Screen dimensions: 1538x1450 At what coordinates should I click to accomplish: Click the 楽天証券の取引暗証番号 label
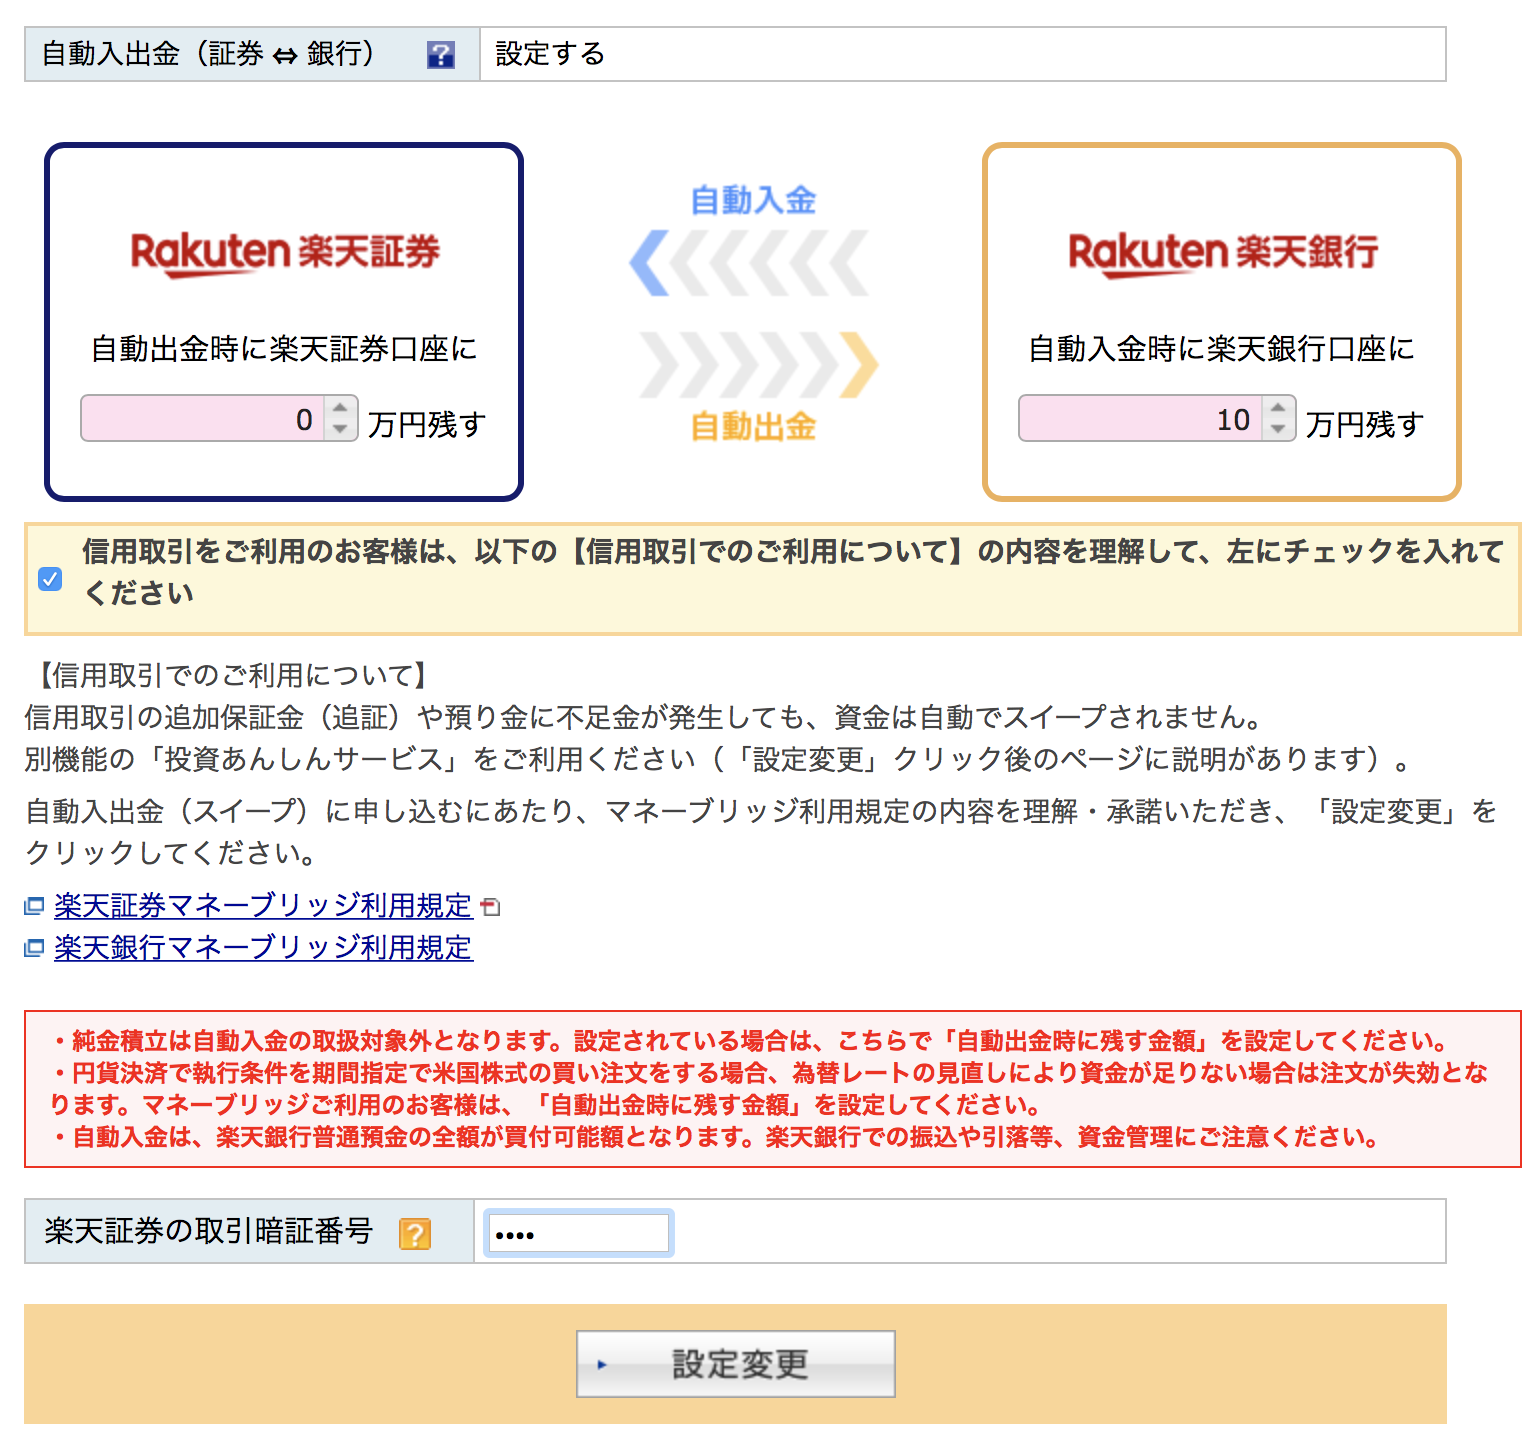pos(209,1231)
